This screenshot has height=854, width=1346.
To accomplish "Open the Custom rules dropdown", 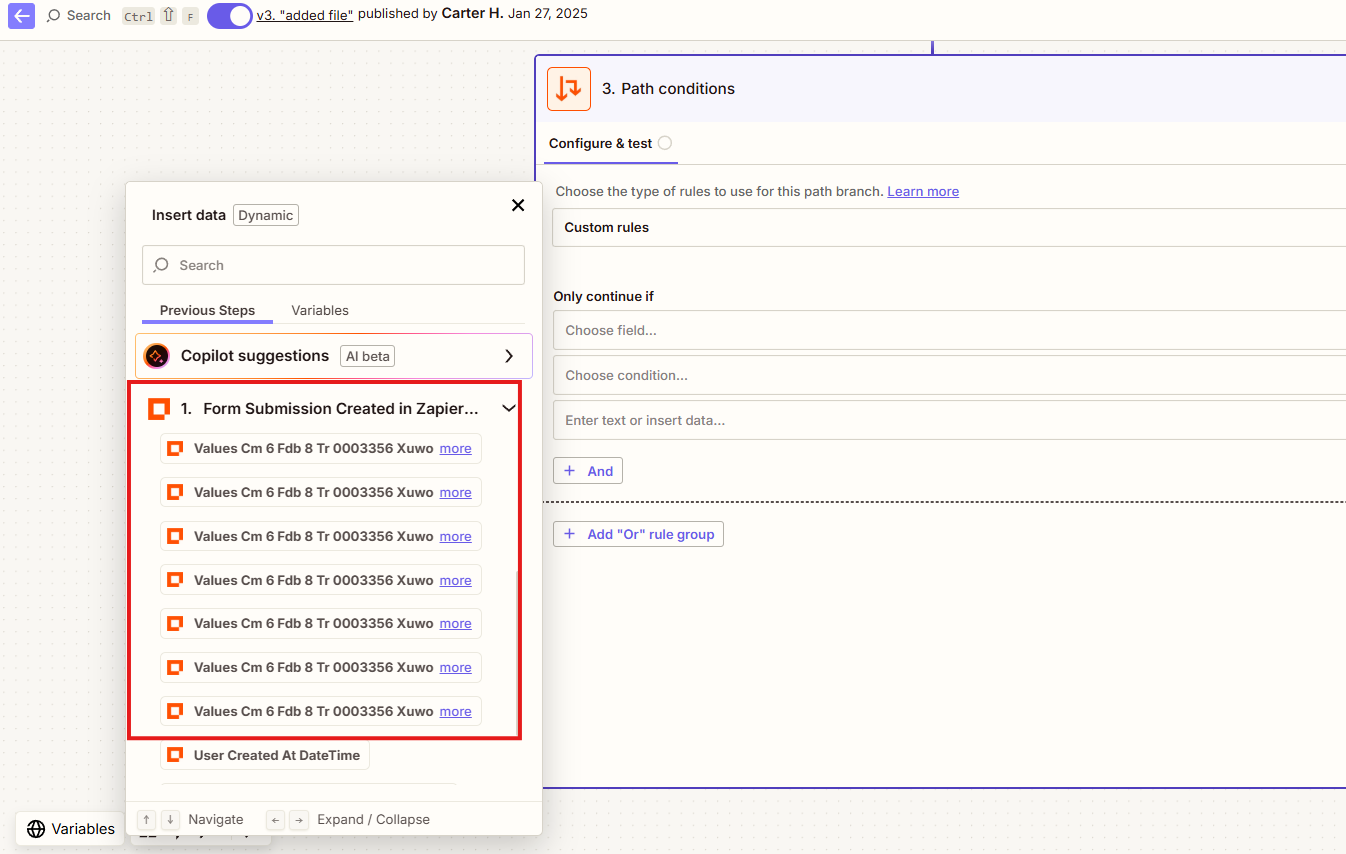I will (x=949, y=227).
